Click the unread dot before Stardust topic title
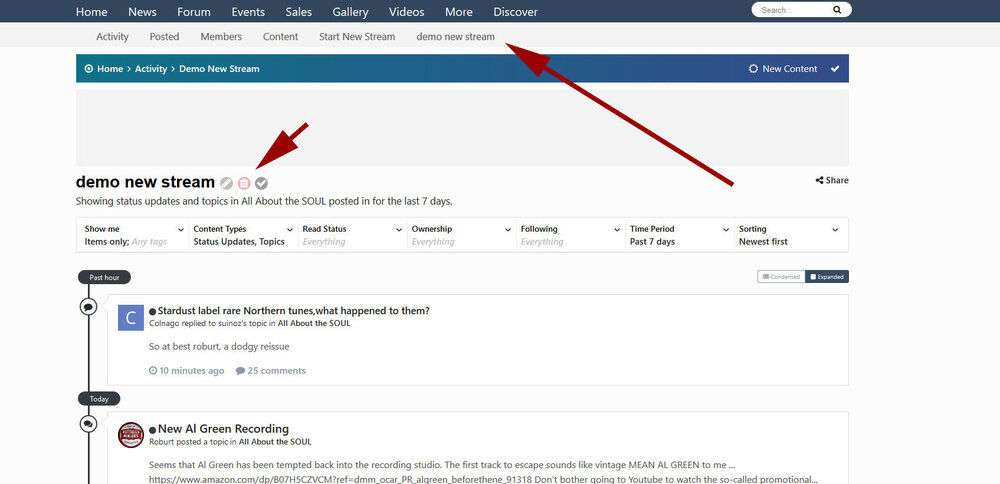This screenshot has width=1000, height=484. (152, 312)
